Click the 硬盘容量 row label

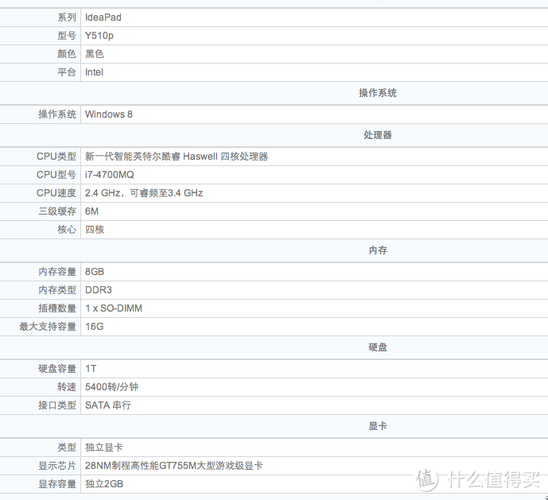click(x=57, y=369)
